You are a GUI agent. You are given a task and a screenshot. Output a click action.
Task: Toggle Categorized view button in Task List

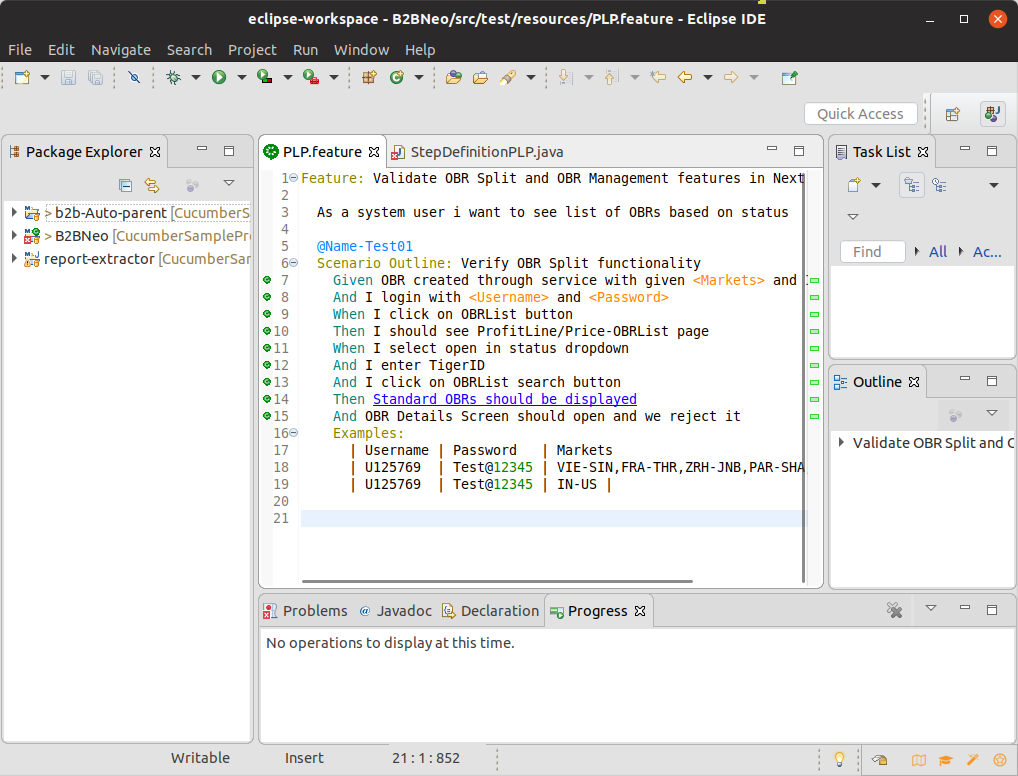(911, 184)
